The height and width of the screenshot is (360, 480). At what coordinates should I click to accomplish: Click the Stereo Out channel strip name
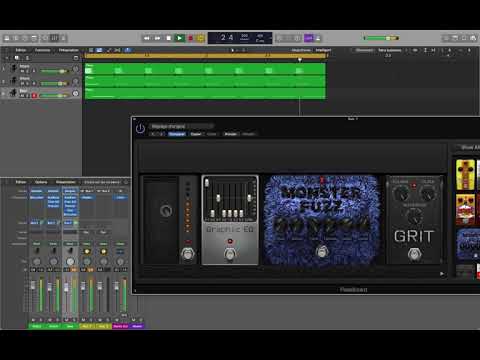click(120, 326)
